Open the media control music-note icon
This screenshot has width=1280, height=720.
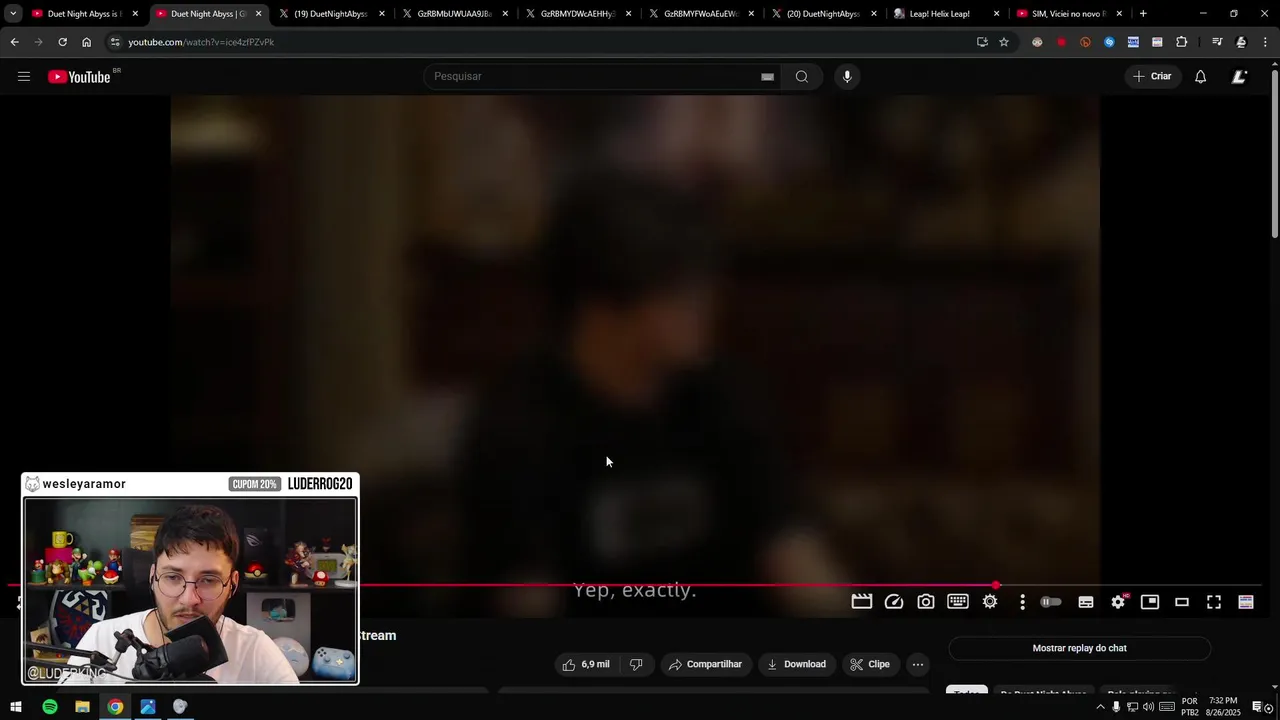click(1217, 42)
